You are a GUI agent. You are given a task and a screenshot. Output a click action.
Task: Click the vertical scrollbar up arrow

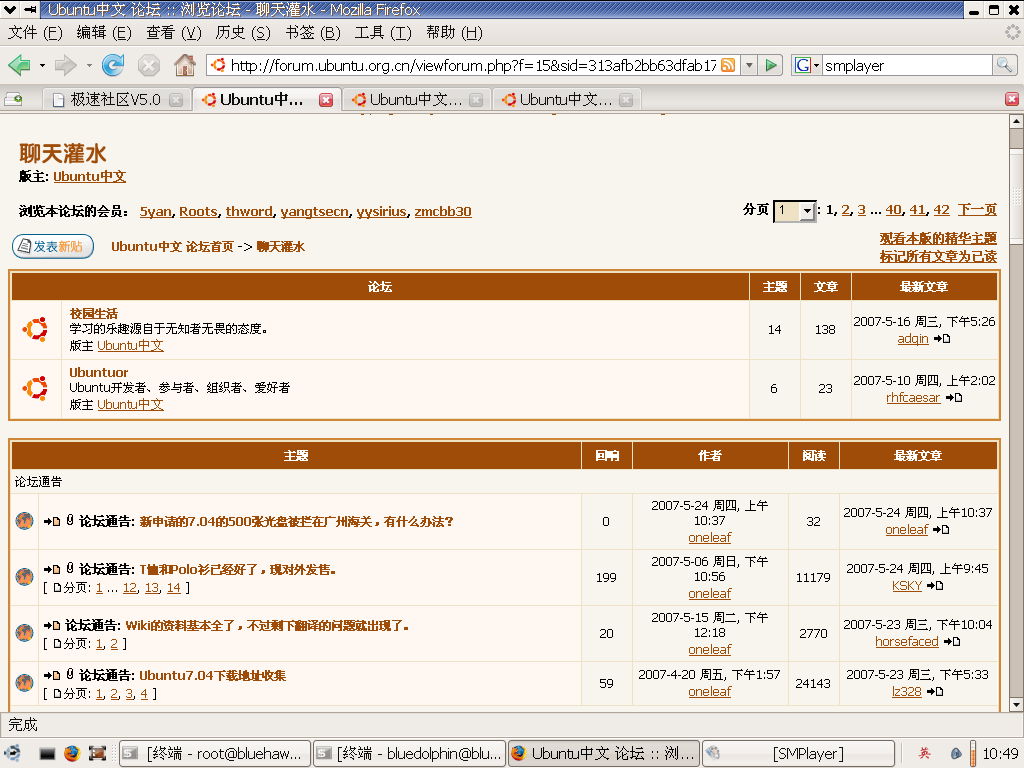click(1016, 121)
